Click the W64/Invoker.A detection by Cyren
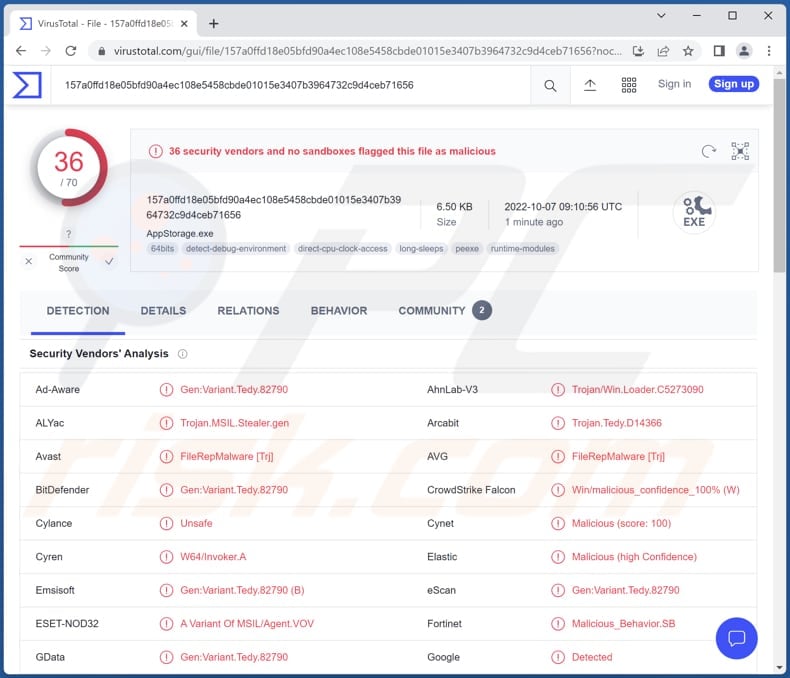Image resolution: width=790 pixels, height=678 pixels. [x=213, y=557]
